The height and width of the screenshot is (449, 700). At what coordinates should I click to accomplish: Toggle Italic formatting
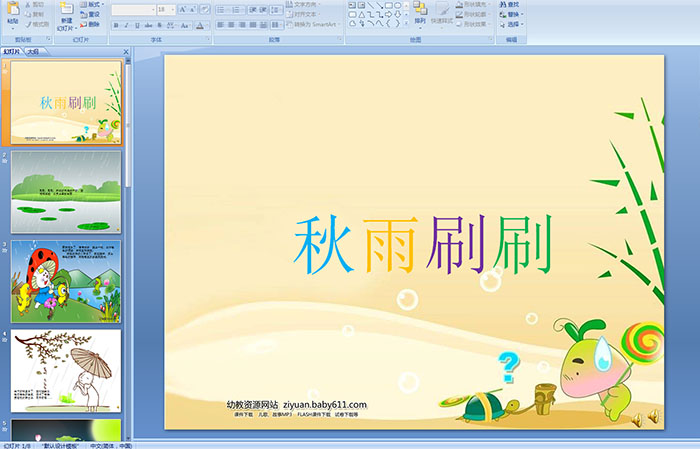coord(126,25)
